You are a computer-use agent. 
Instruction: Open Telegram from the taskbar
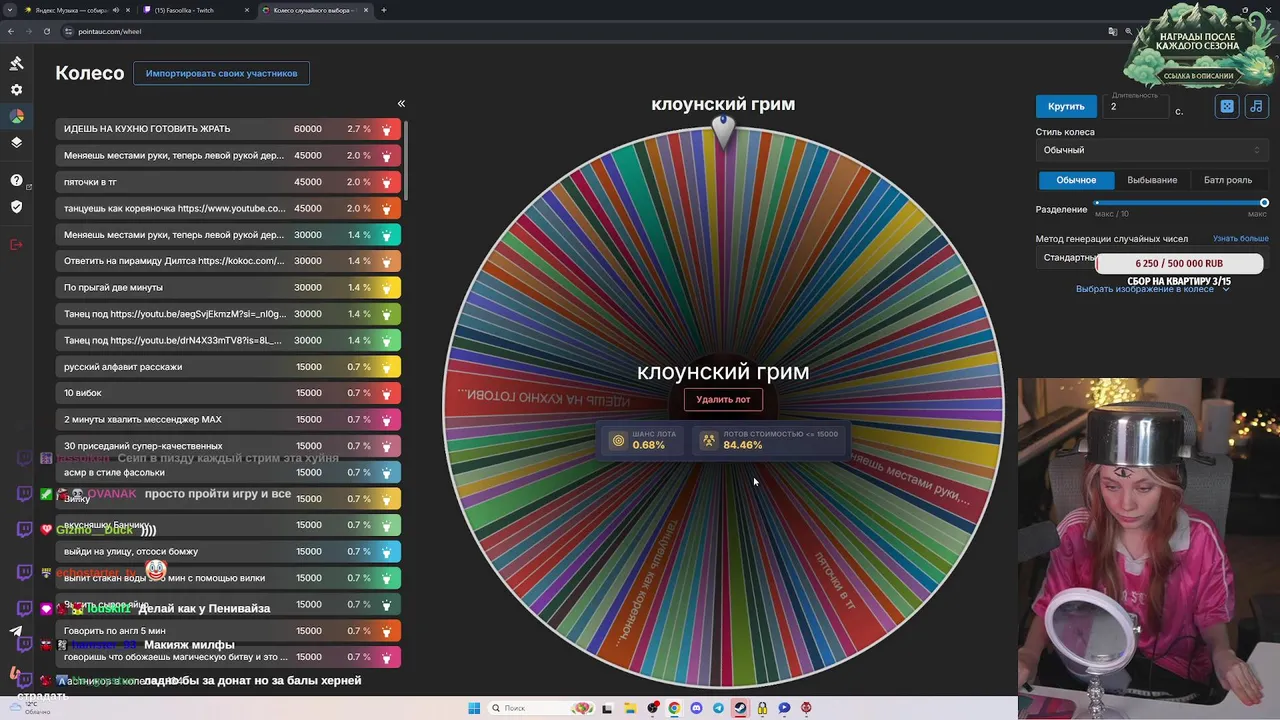[x=718, y=708]
